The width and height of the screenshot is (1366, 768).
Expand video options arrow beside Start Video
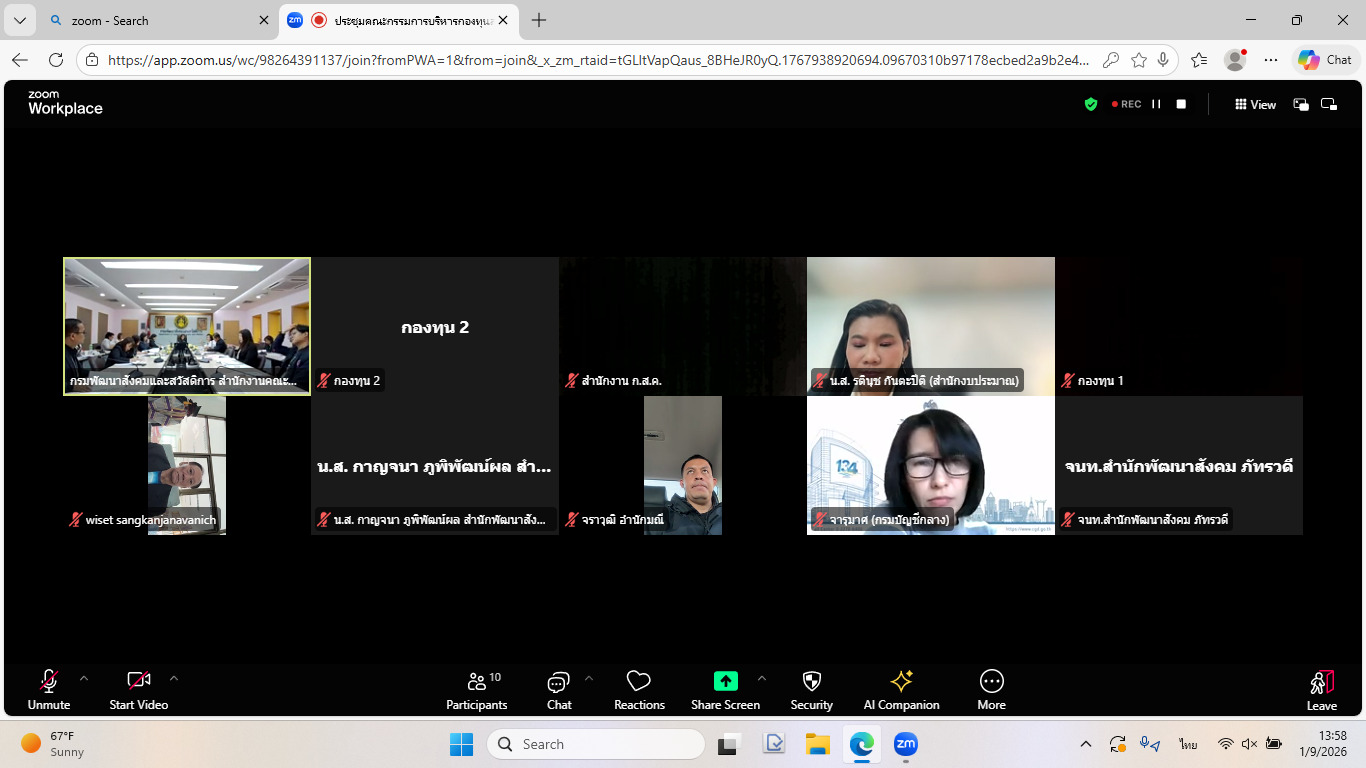[x=174, y=678]
